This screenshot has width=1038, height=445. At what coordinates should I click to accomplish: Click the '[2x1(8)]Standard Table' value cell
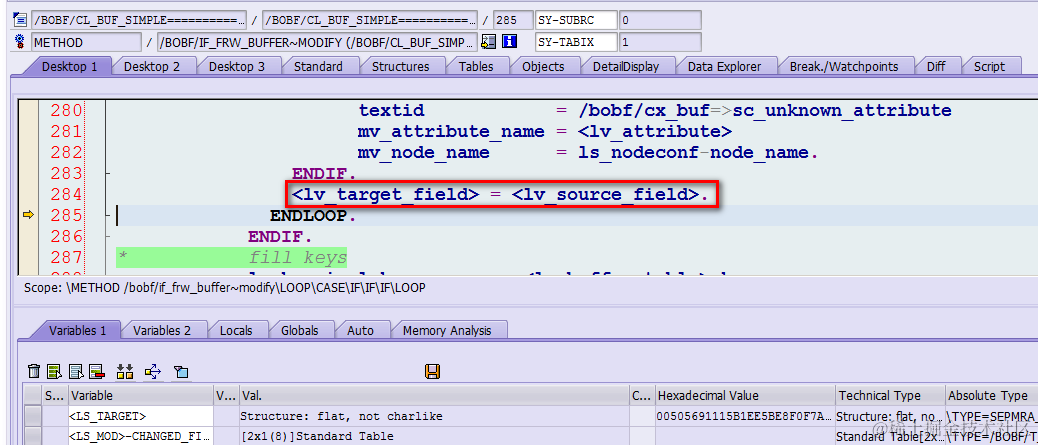tap(434, 436)
